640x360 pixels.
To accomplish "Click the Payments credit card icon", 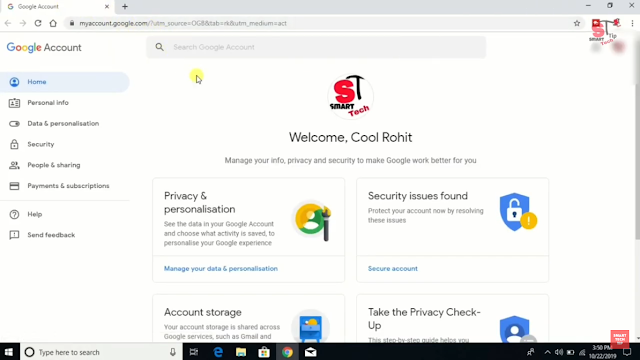I will coord(14,186).
